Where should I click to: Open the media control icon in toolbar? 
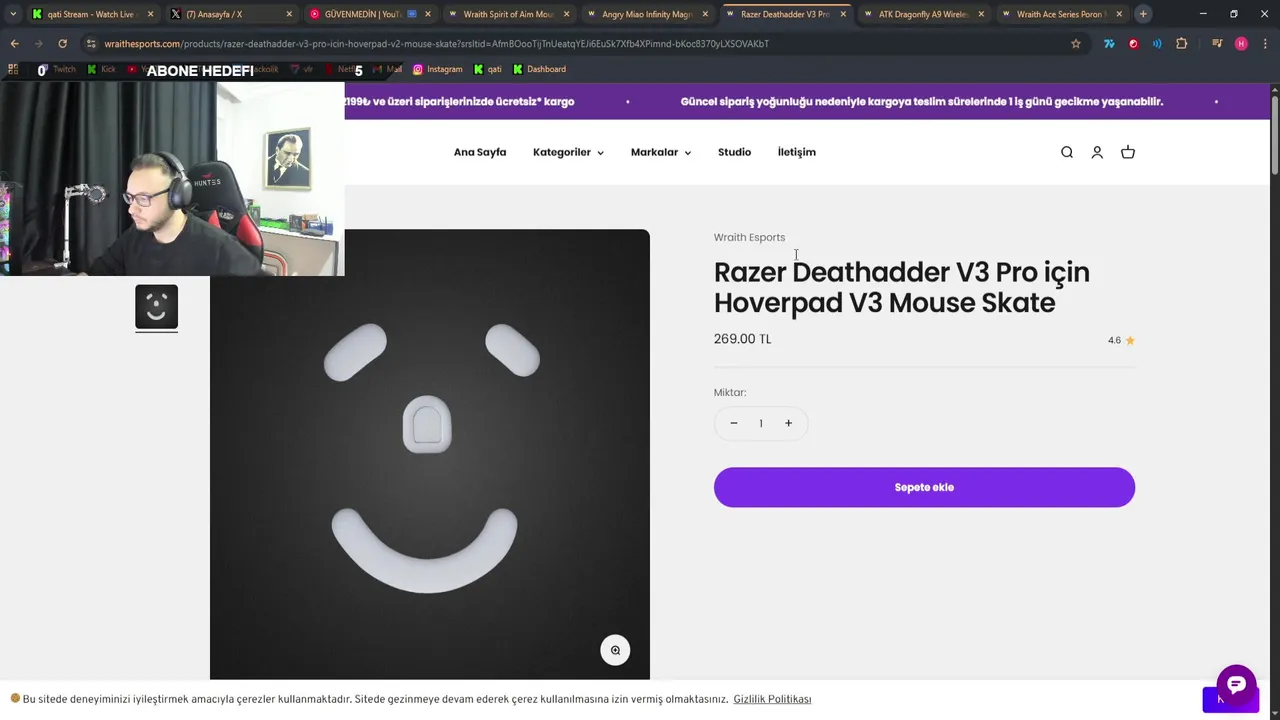[1217, 44]
